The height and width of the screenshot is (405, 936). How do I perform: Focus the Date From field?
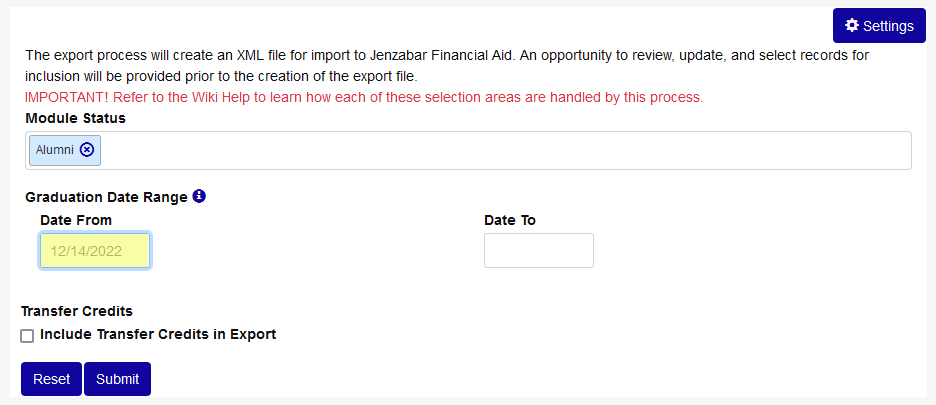coord(95,251)
